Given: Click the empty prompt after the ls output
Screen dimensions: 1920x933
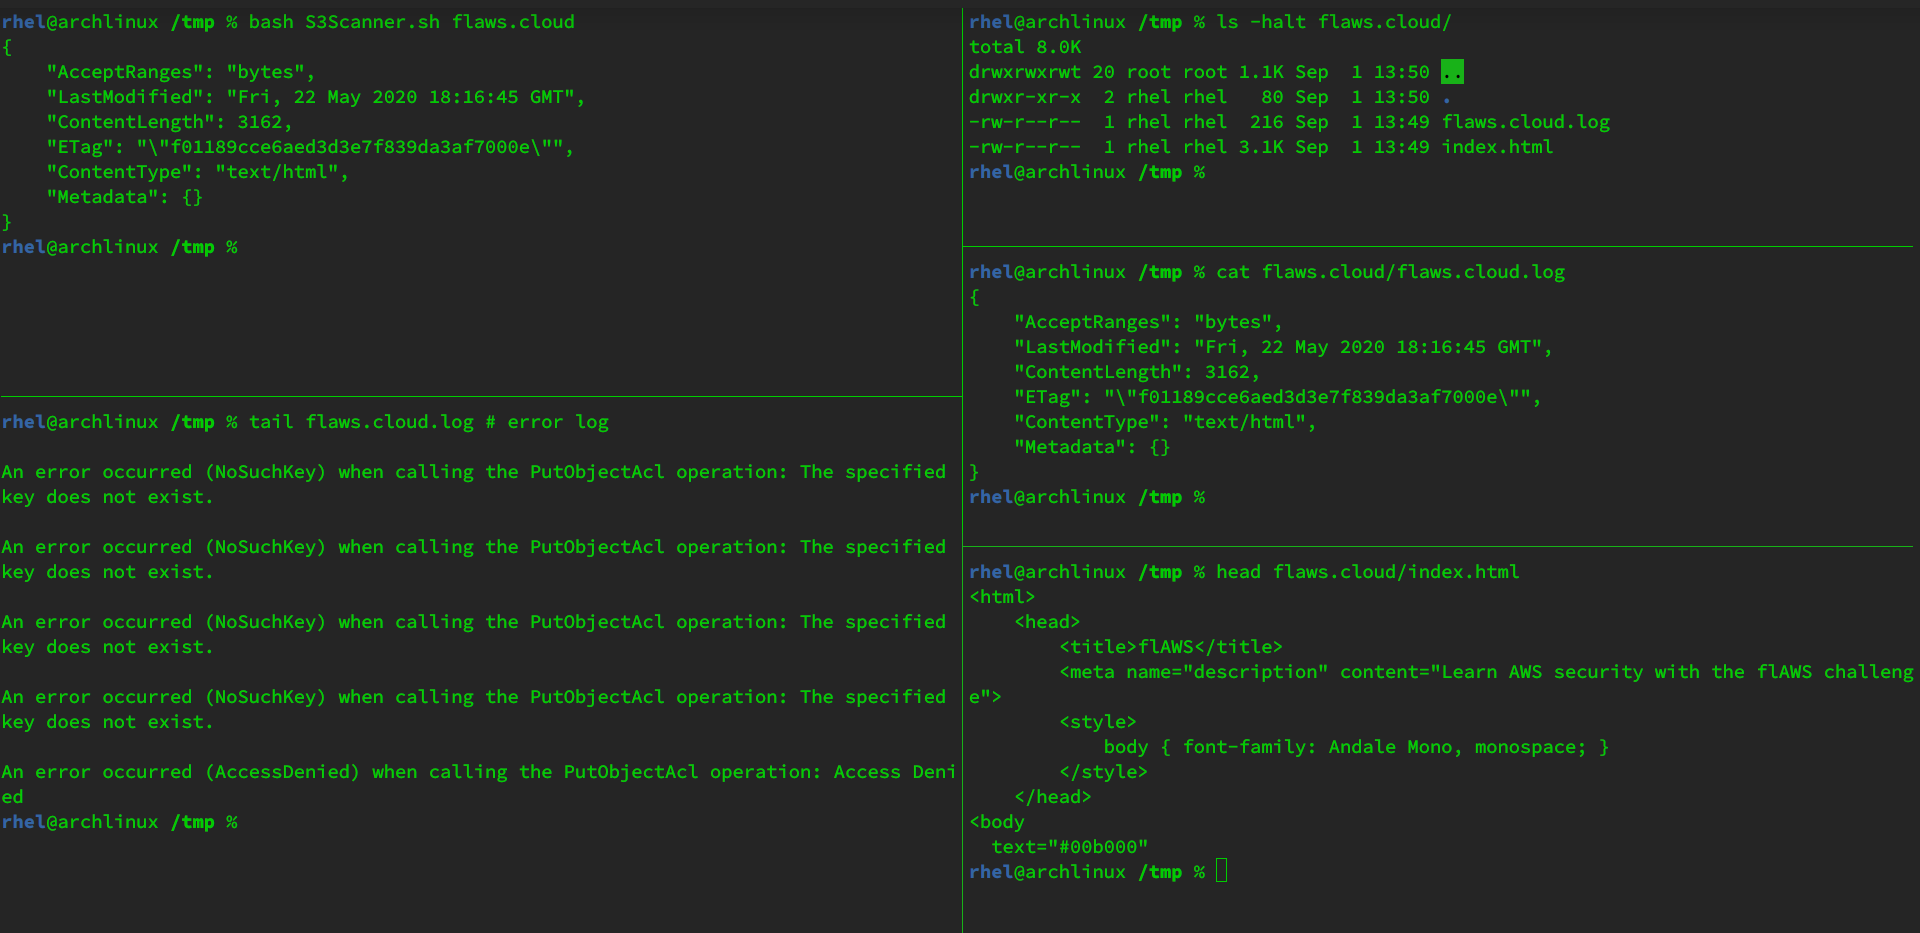Looking at the screenshot, I should pyautogui.click(x=1087, y=172).
